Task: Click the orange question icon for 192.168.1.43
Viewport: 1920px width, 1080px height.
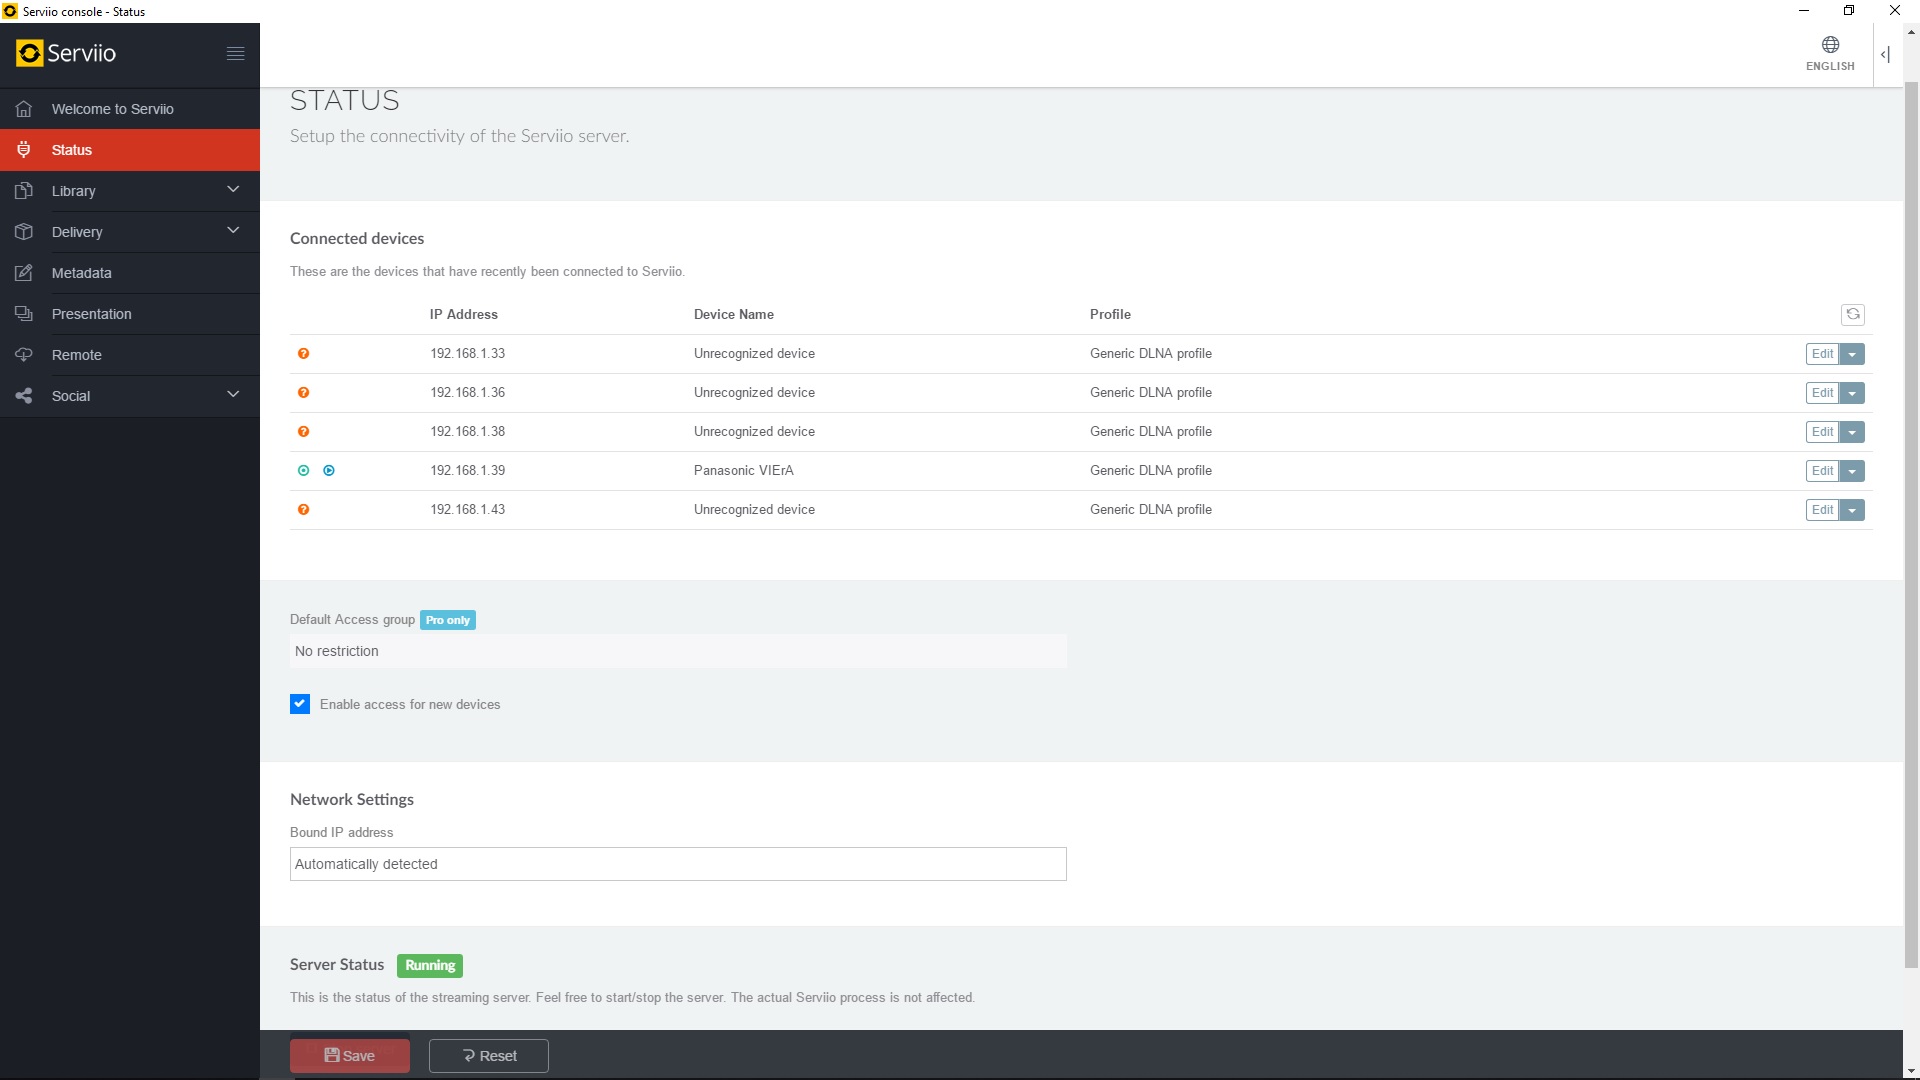Action: (303, 510)
